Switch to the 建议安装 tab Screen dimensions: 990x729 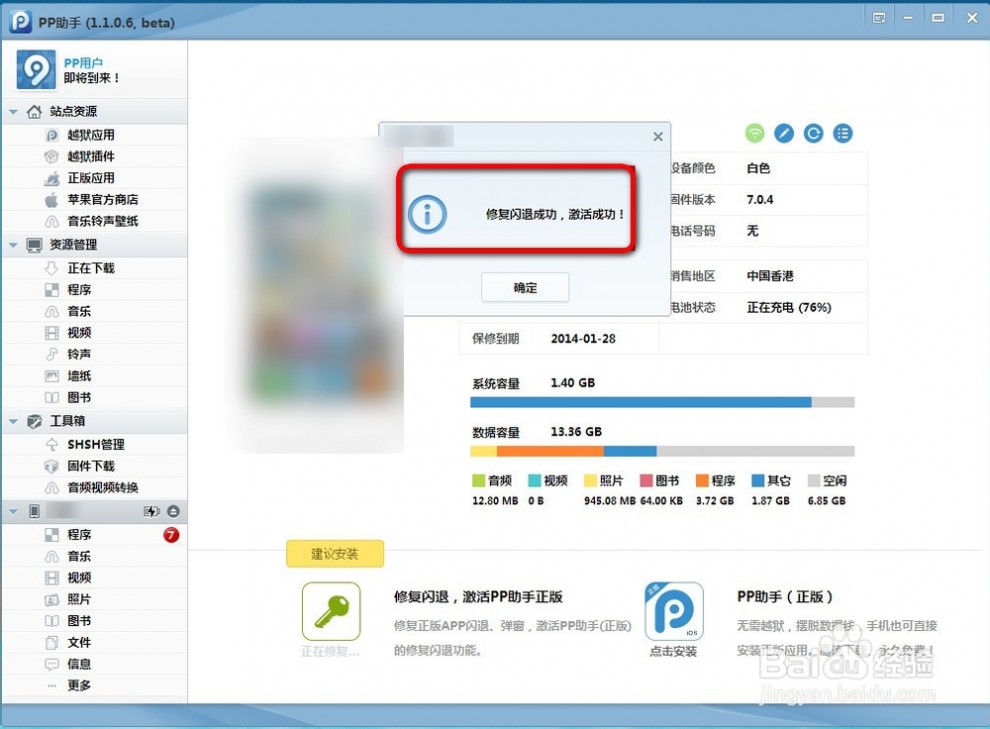click(336, 553)
